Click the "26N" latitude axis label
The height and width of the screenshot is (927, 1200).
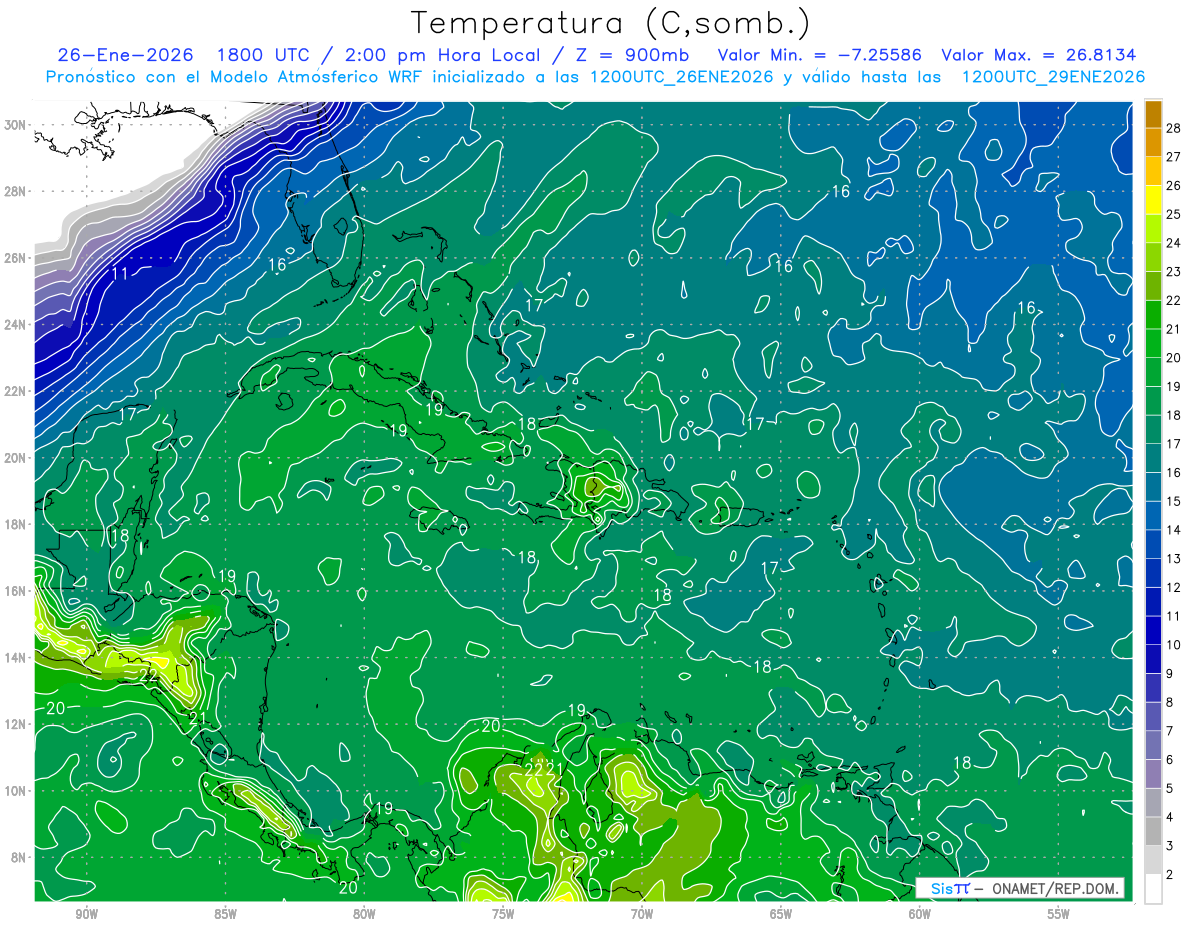pyautogui.click(x=15, y=258)
